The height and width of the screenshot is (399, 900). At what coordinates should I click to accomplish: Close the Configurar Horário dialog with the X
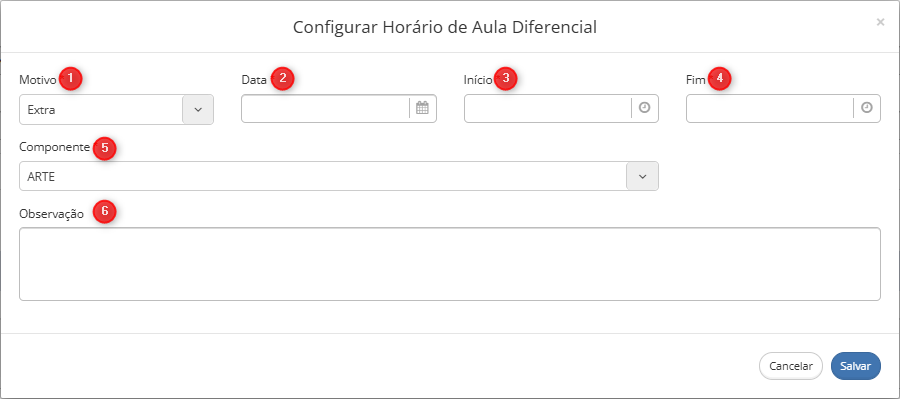point(880,22)
